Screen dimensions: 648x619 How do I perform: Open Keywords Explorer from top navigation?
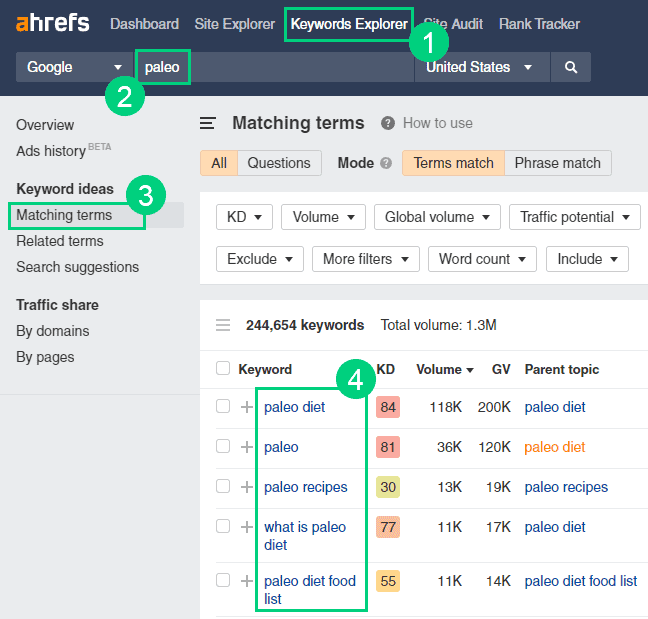pos(349,24)
